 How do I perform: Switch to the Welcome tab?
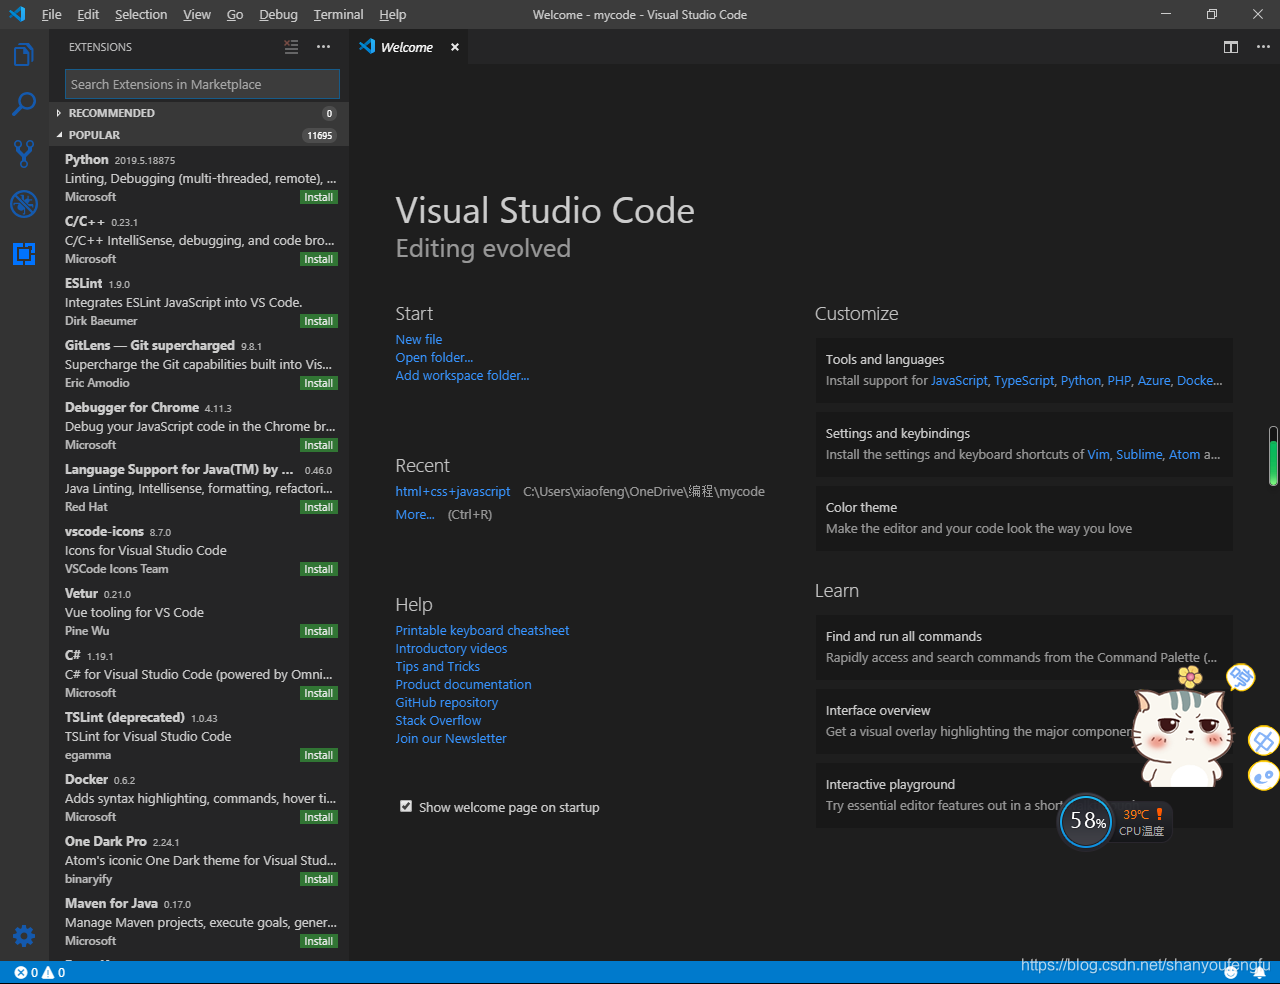408,47
